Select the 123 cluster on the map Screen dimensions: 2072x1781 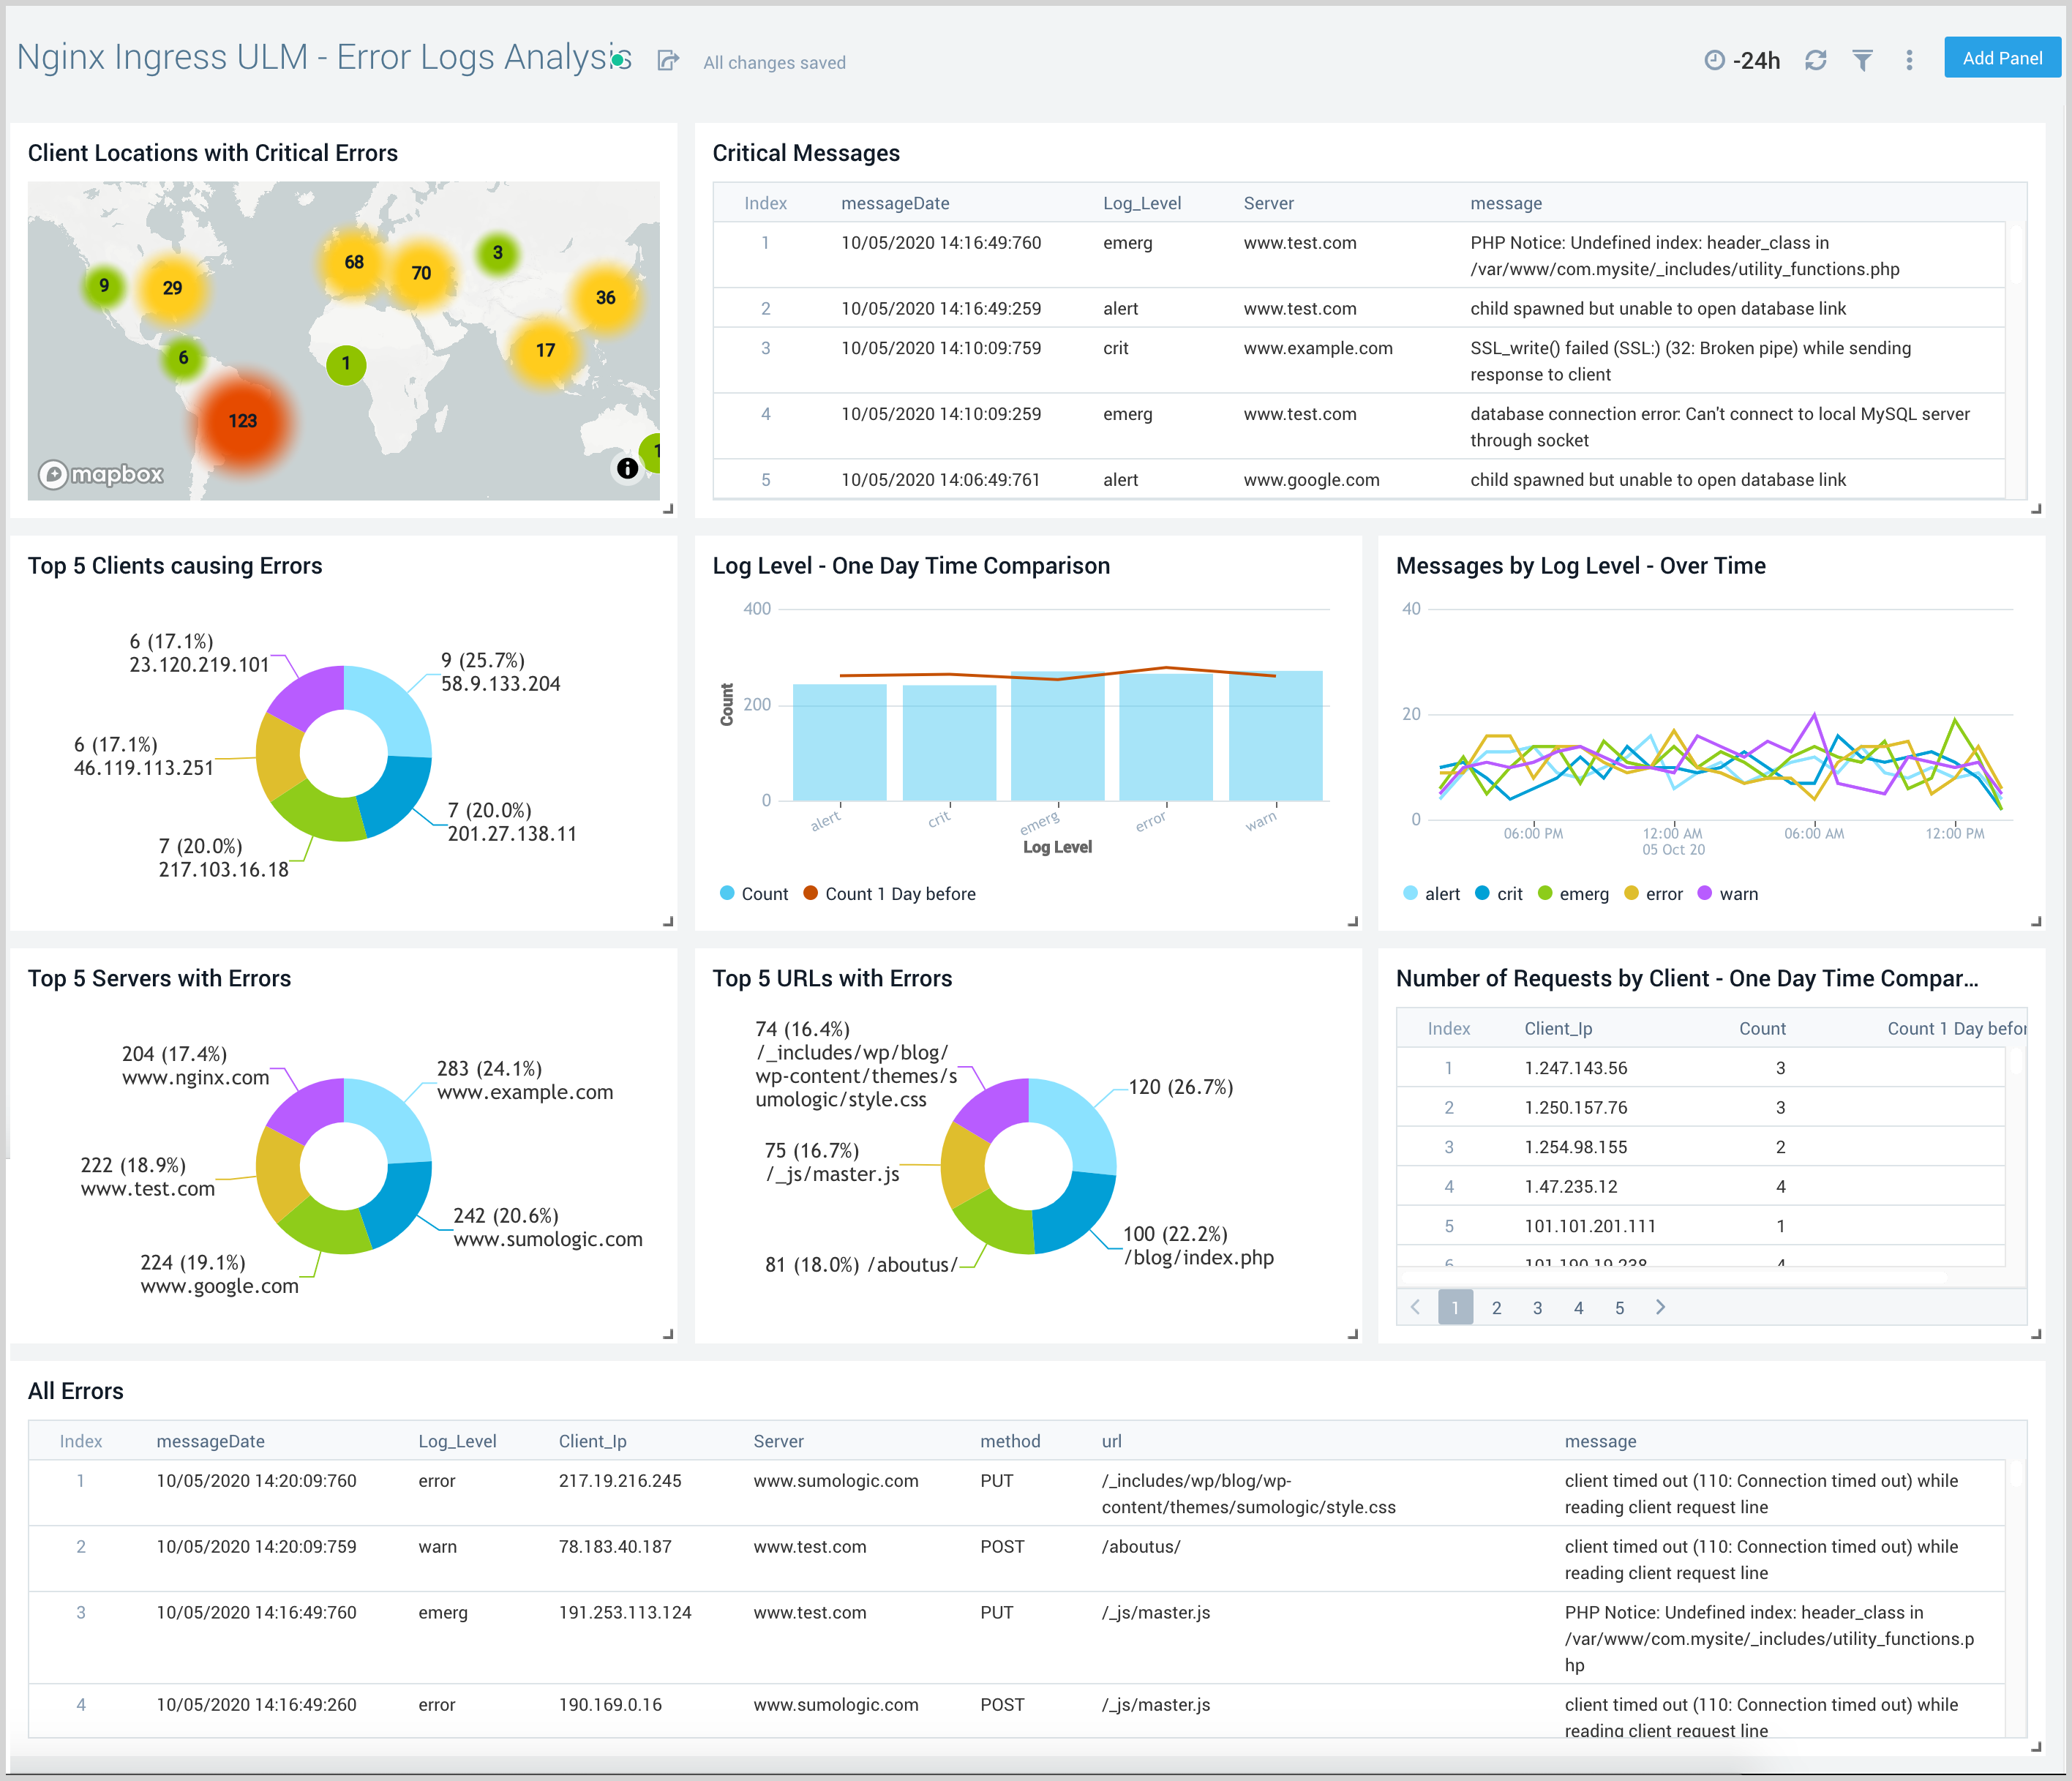point(243,421)
